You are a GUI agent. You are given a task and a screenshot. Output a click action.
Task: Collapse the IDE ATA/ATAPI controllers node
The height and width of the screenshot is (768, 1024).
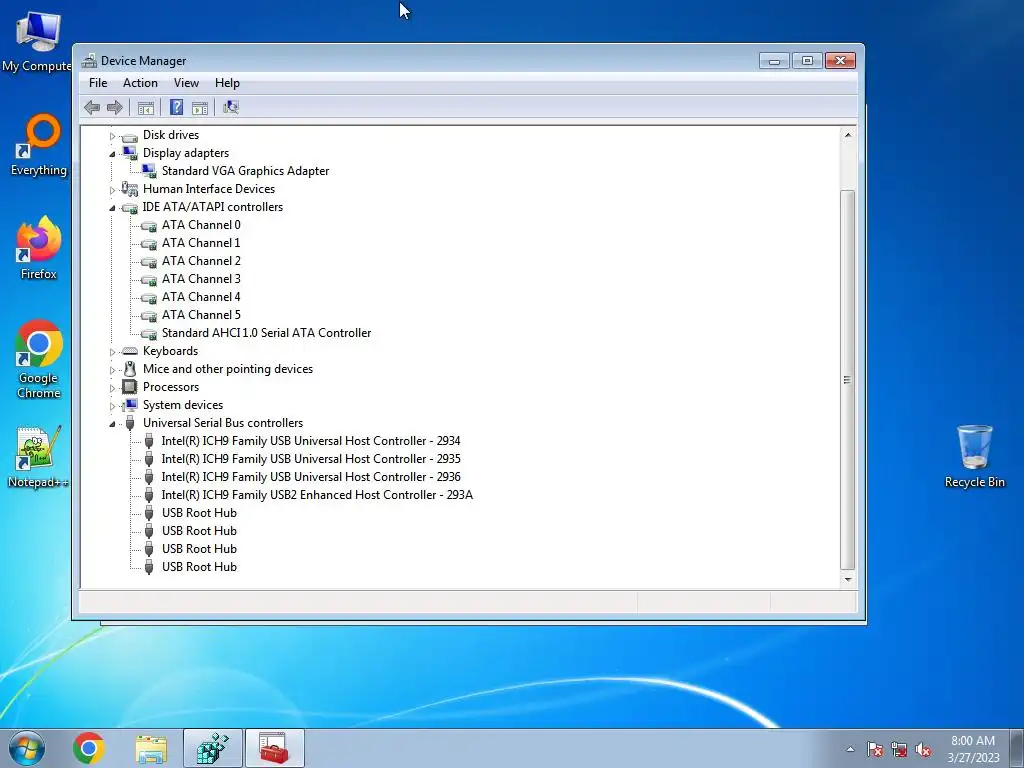(112, 208)
